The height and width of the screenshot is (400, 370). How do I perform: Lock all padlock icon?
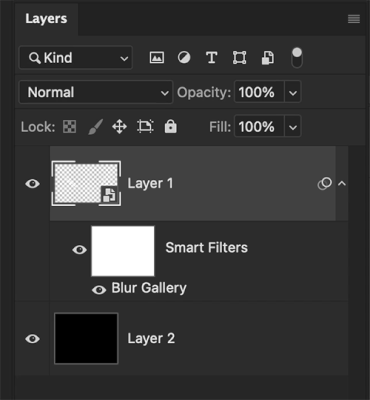click(170, 127)
